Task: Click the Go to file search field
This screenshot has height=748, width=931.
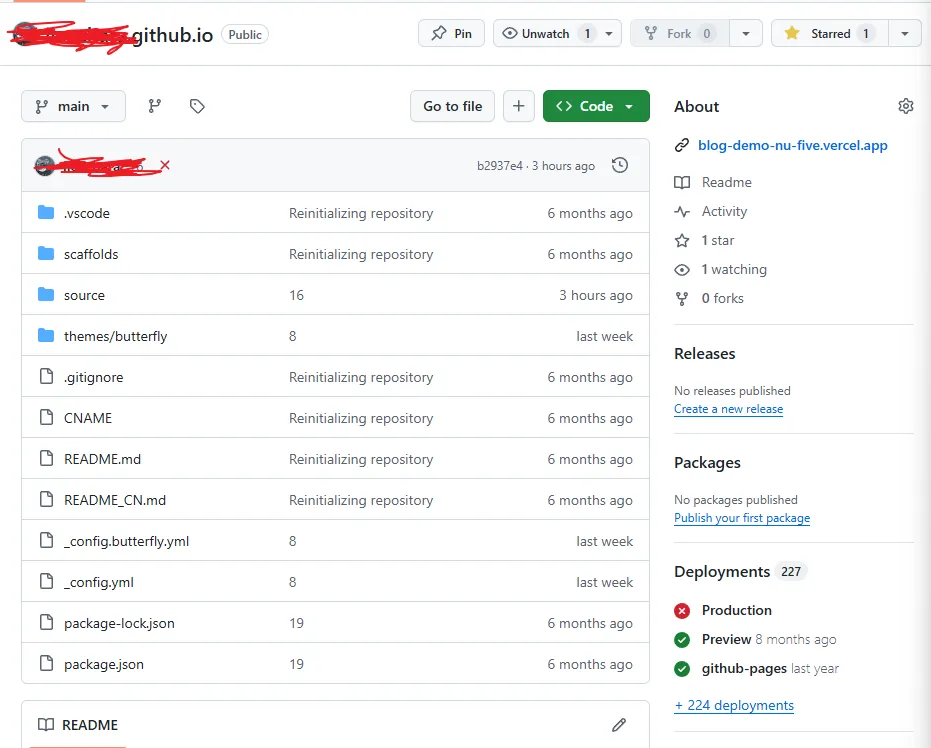Action: (x=452, y=106)
